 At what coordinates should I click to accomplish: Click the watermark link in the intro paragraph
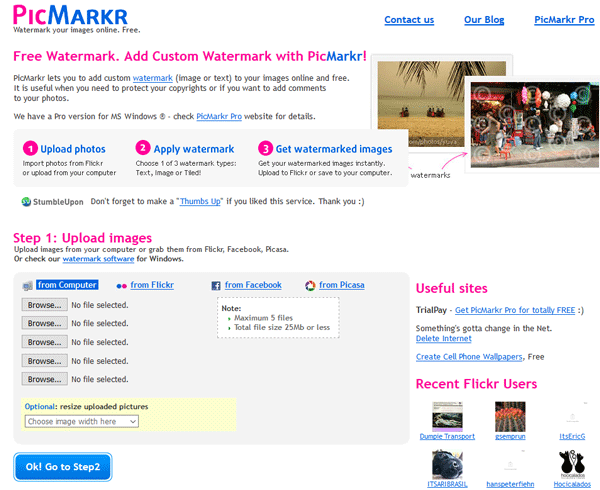[x=153, y=78]
